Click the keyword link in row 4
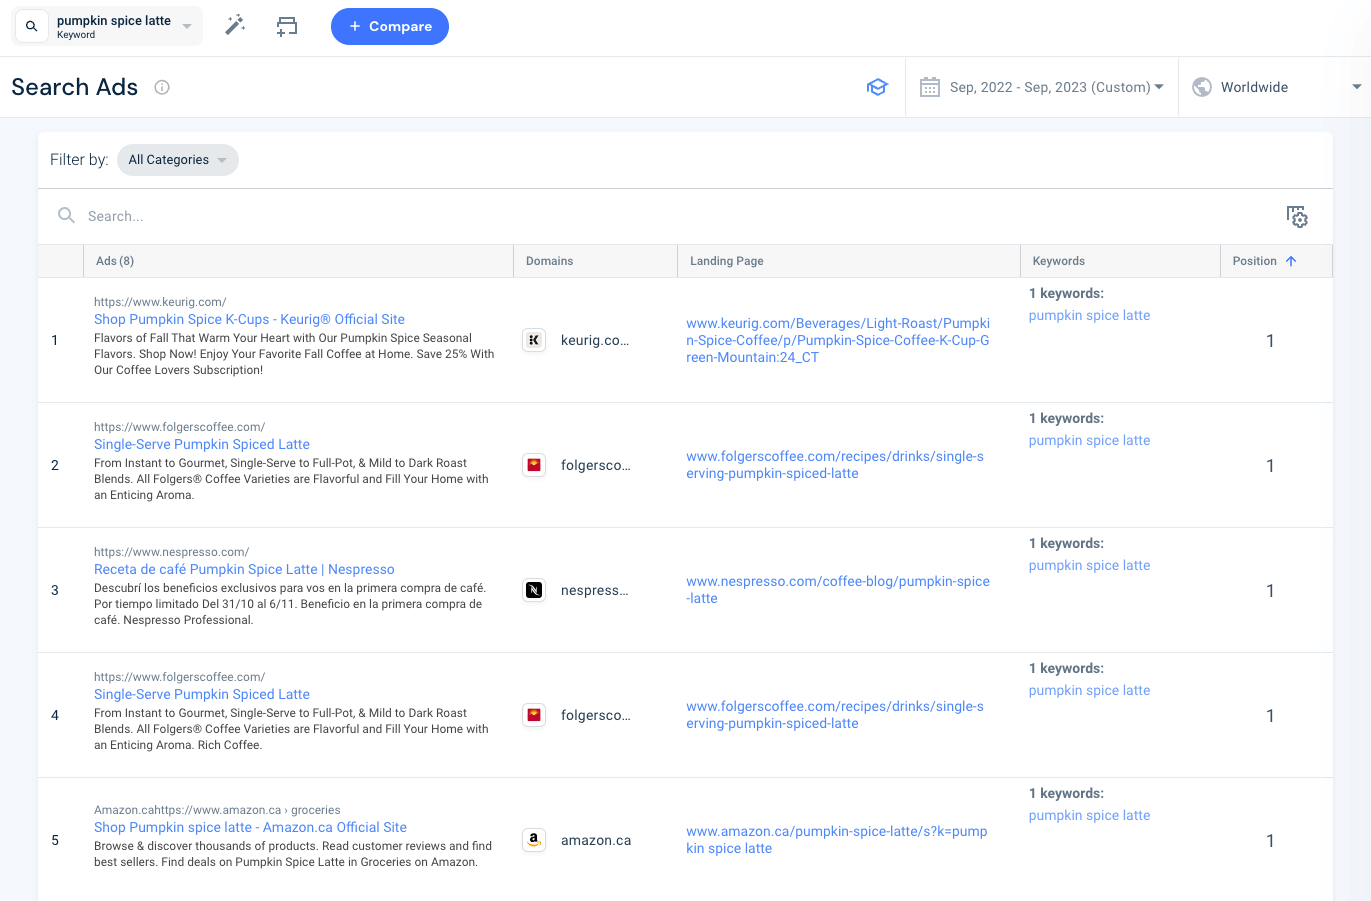Viewport: 1371px width, 901px height. [1089, 690]
